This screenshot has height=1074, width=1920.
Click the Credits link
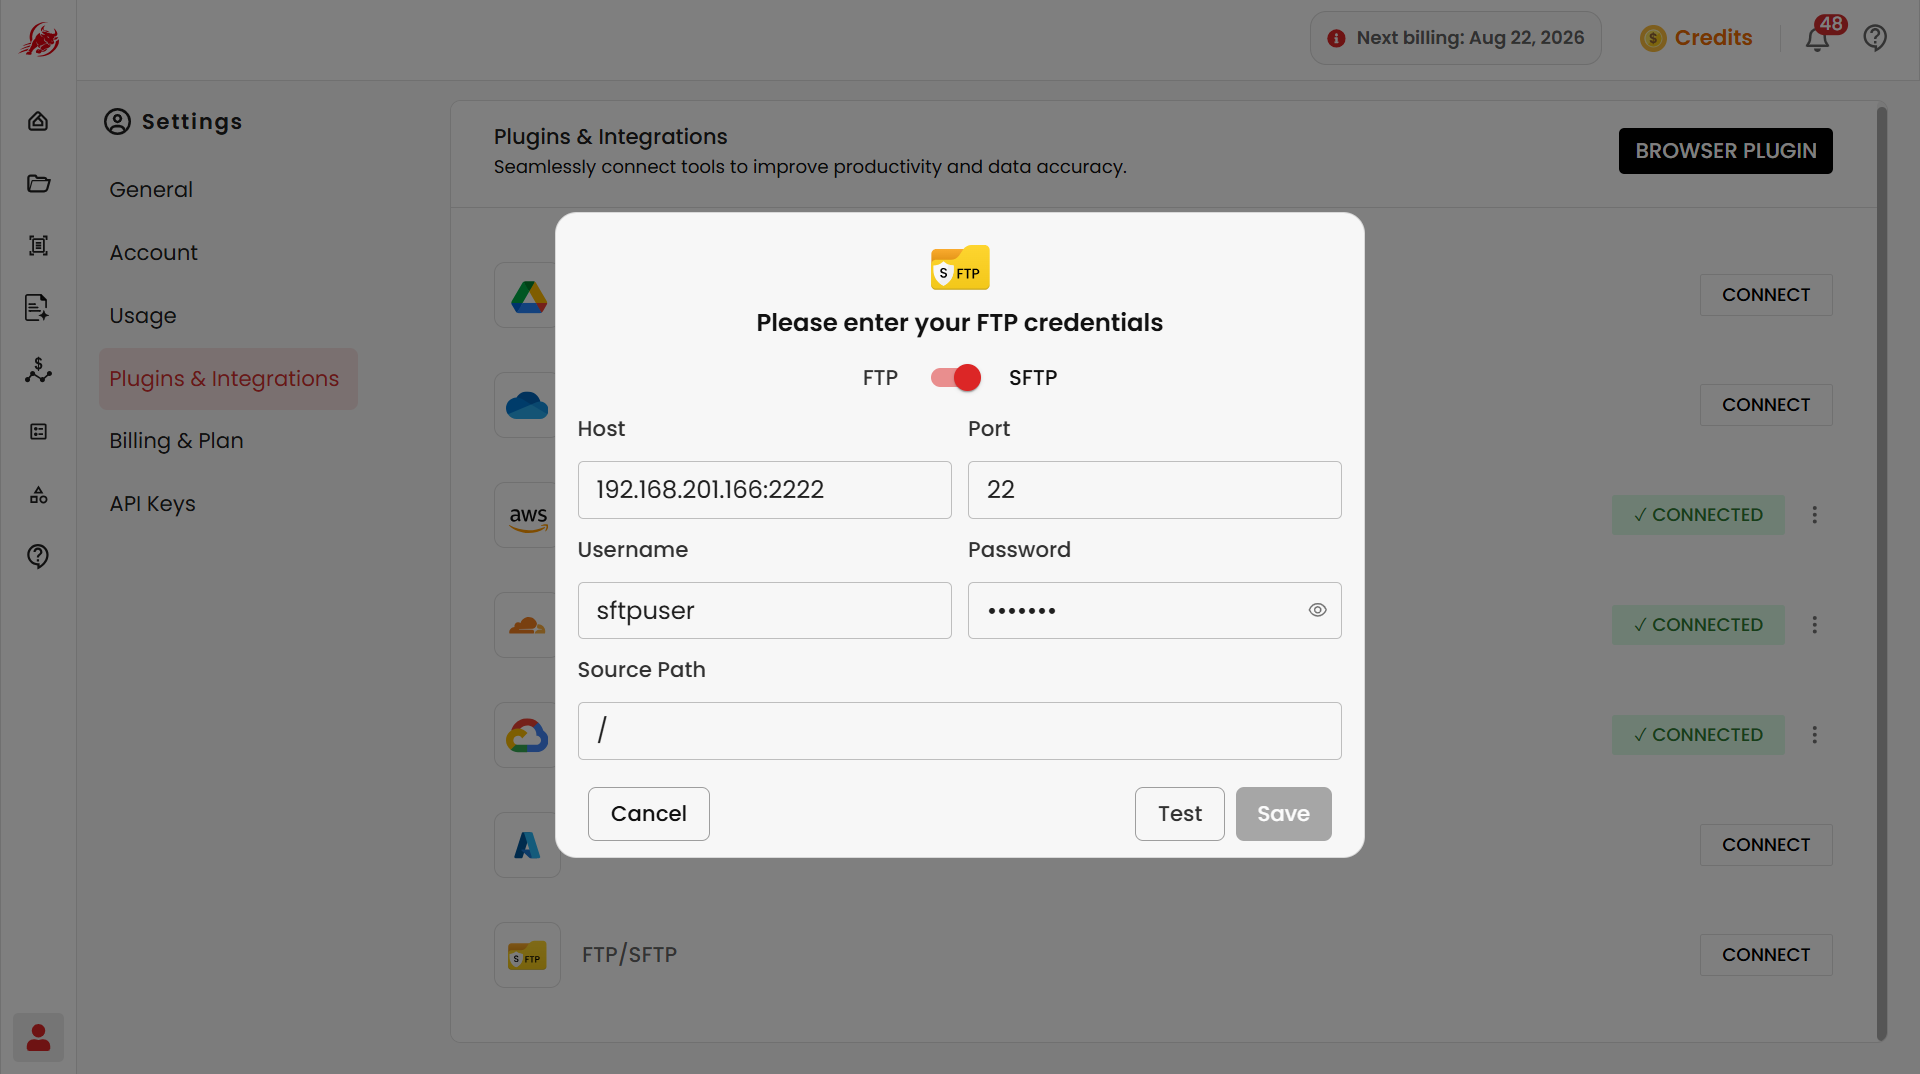coord(1713,38)
